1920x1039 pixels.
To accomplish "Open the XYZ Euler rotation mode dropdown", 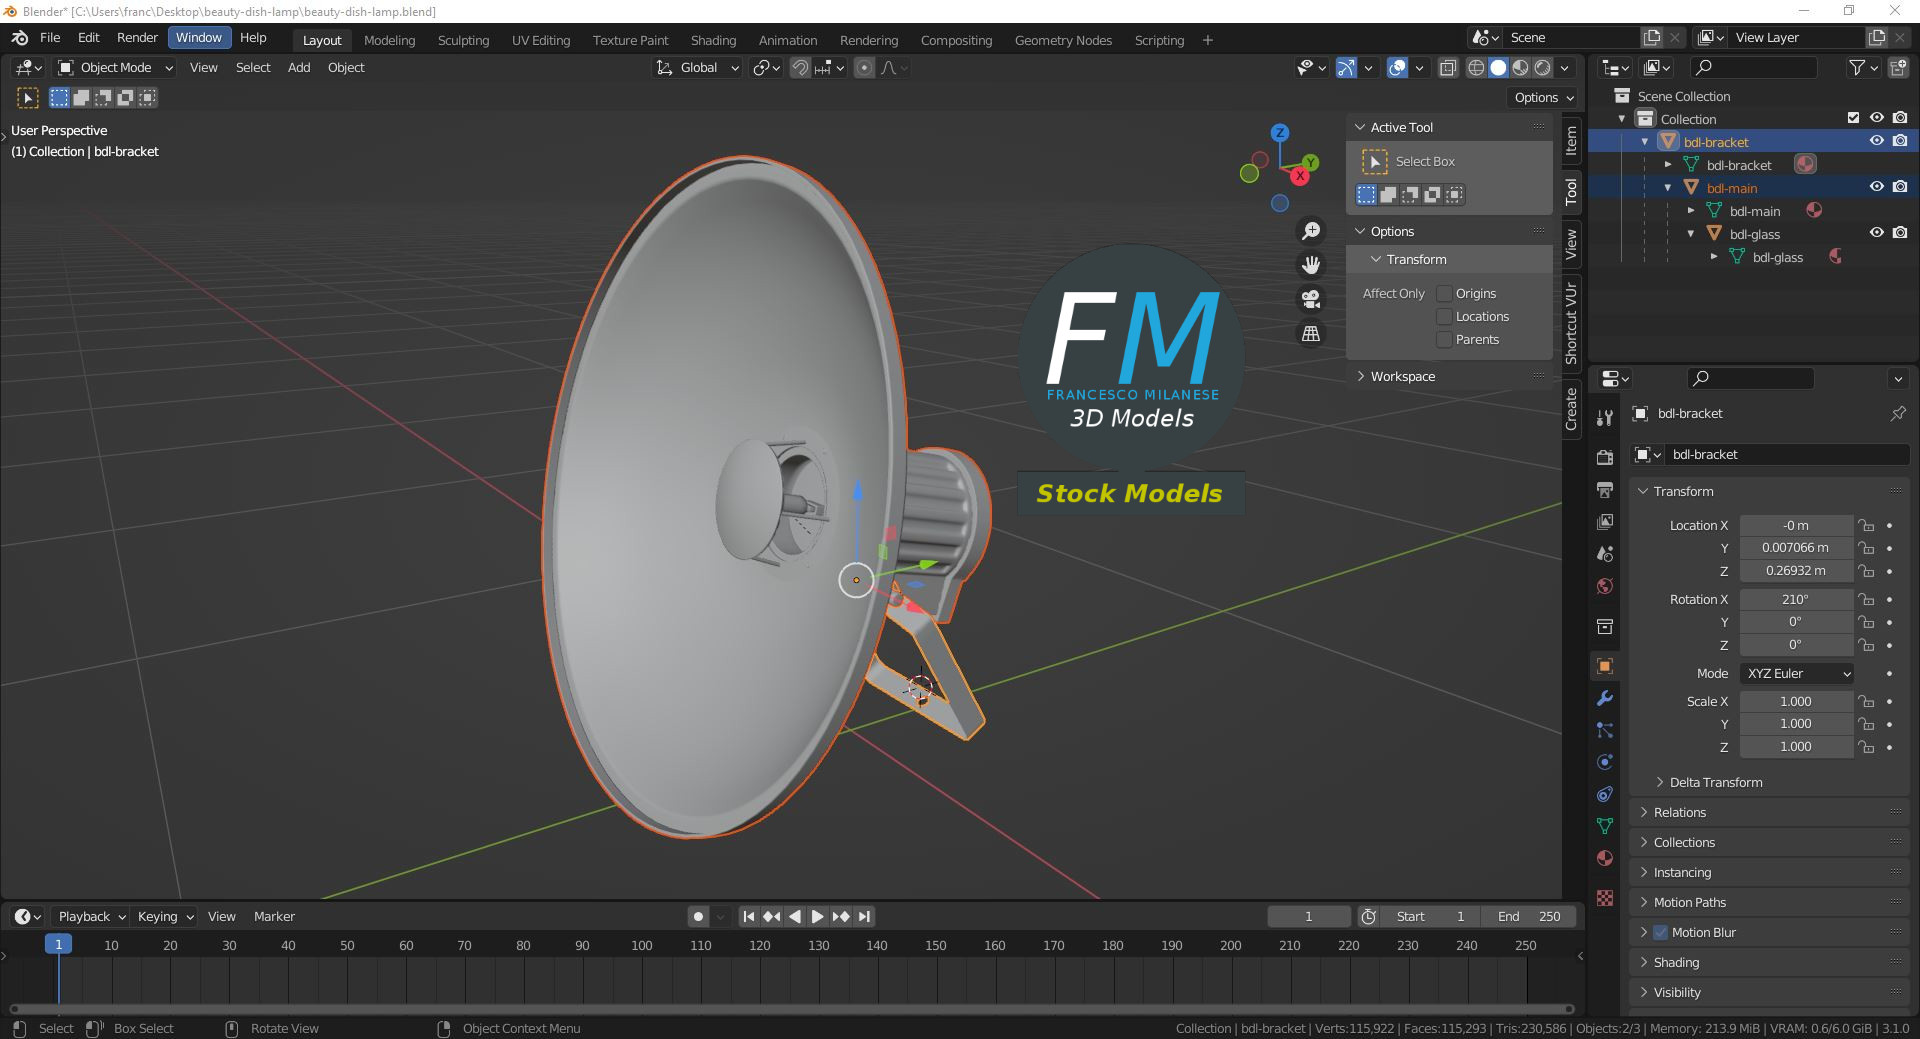I will (1797, 674).
